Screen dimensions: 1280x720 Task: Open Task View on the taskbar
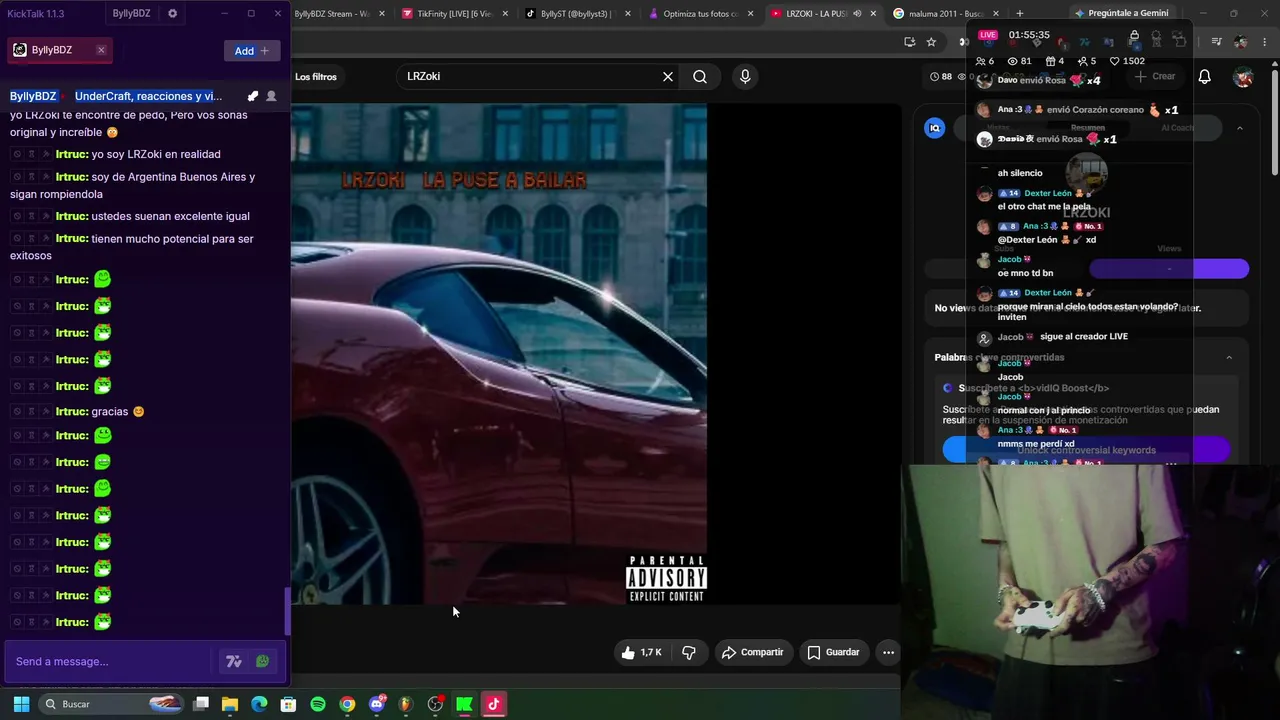tap(201, 704)
